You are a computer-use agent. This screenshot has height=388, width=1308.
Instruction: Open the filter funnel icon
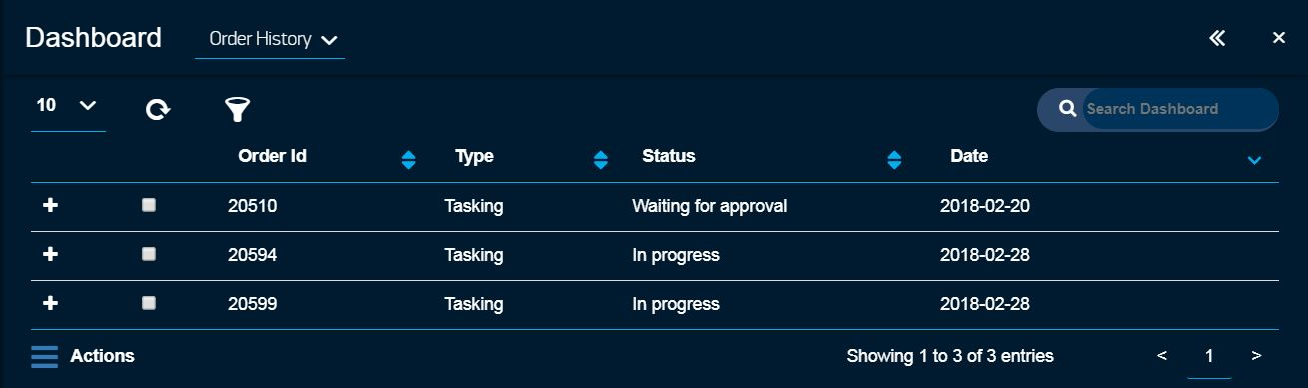[236, 109]
